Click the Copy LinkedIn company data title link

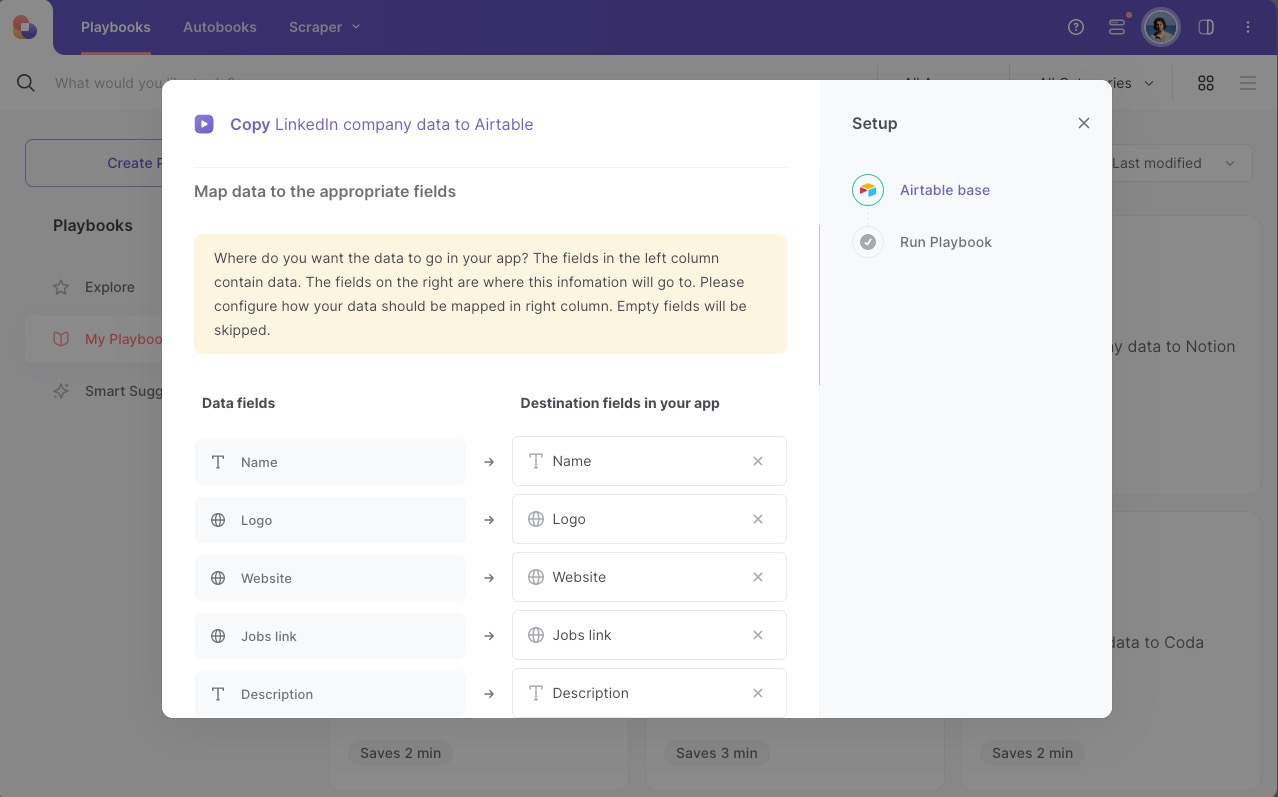[382, 124]
